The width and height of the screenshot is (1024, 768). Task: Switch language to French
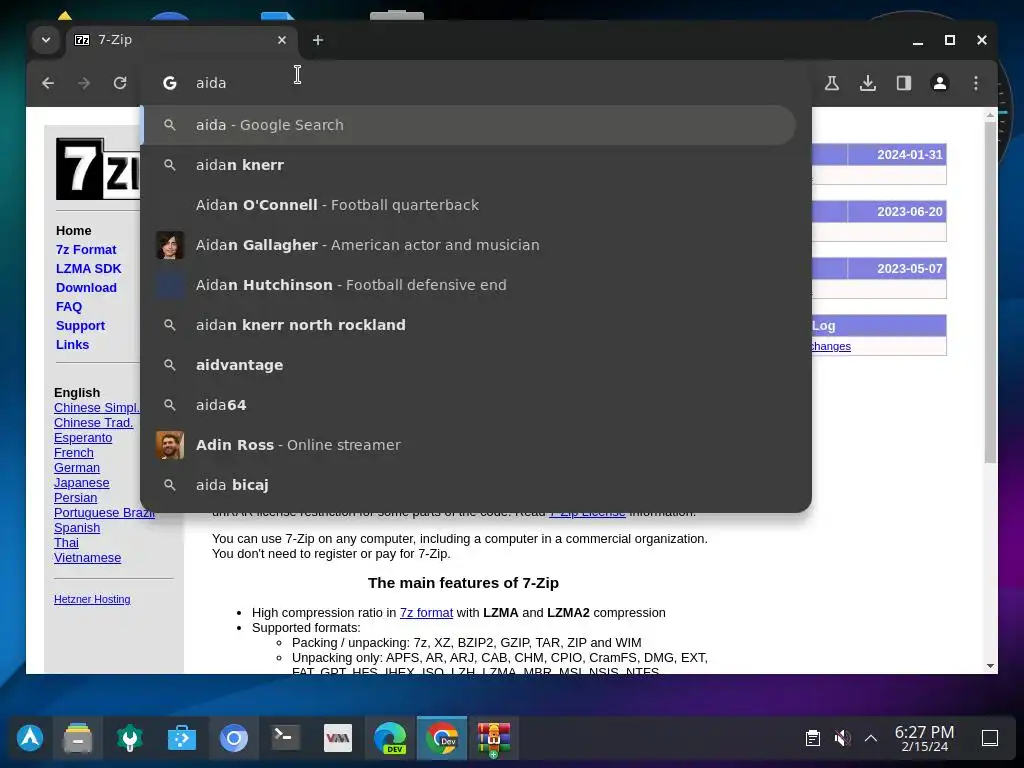pos(73,453)
